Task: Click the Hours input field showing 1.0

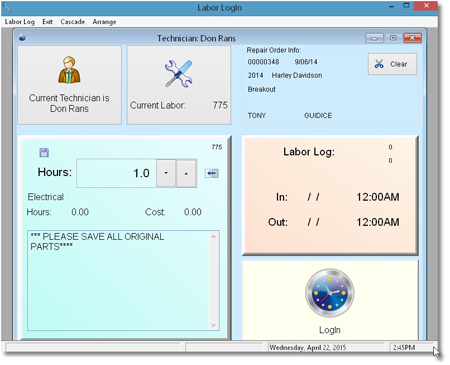Action: pyautogui.click(x=116, y=173)
